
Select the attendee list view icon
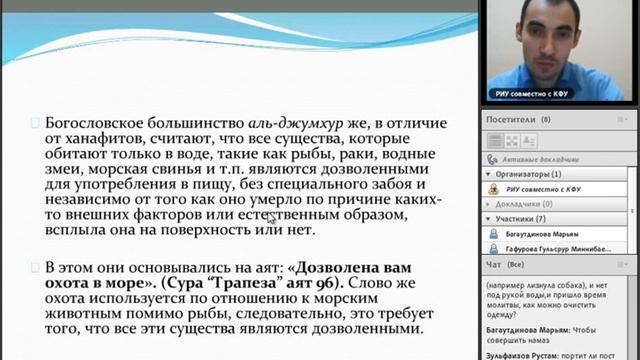pos(495,141)
